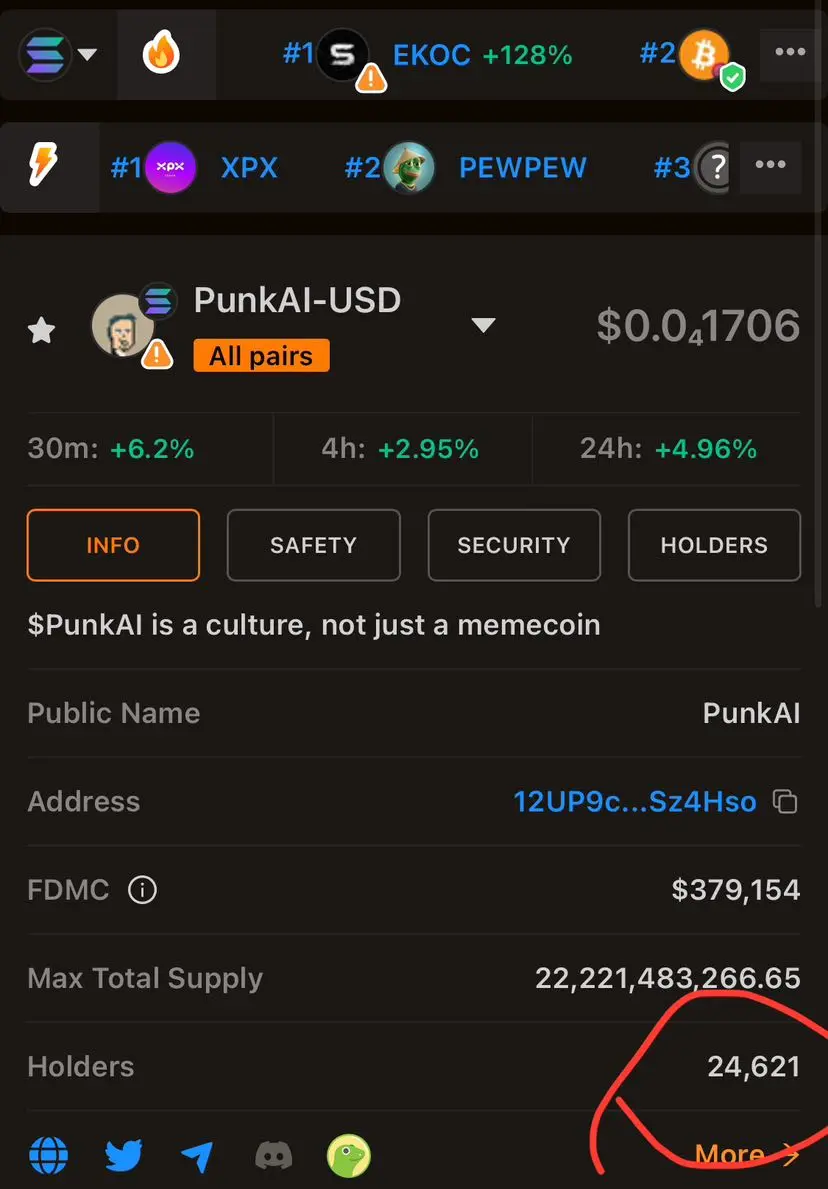Click the More arrow link
Image resolution: width=828 pixels, height=1189 pixels.
(x=747, y=1155)
